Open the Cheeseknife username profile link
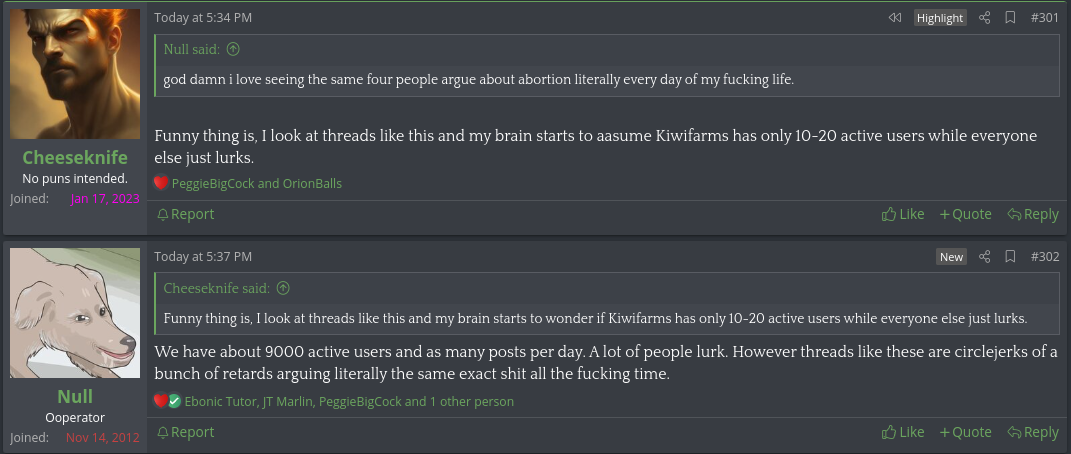1071x454 pixels. click(x=75, y=158)
